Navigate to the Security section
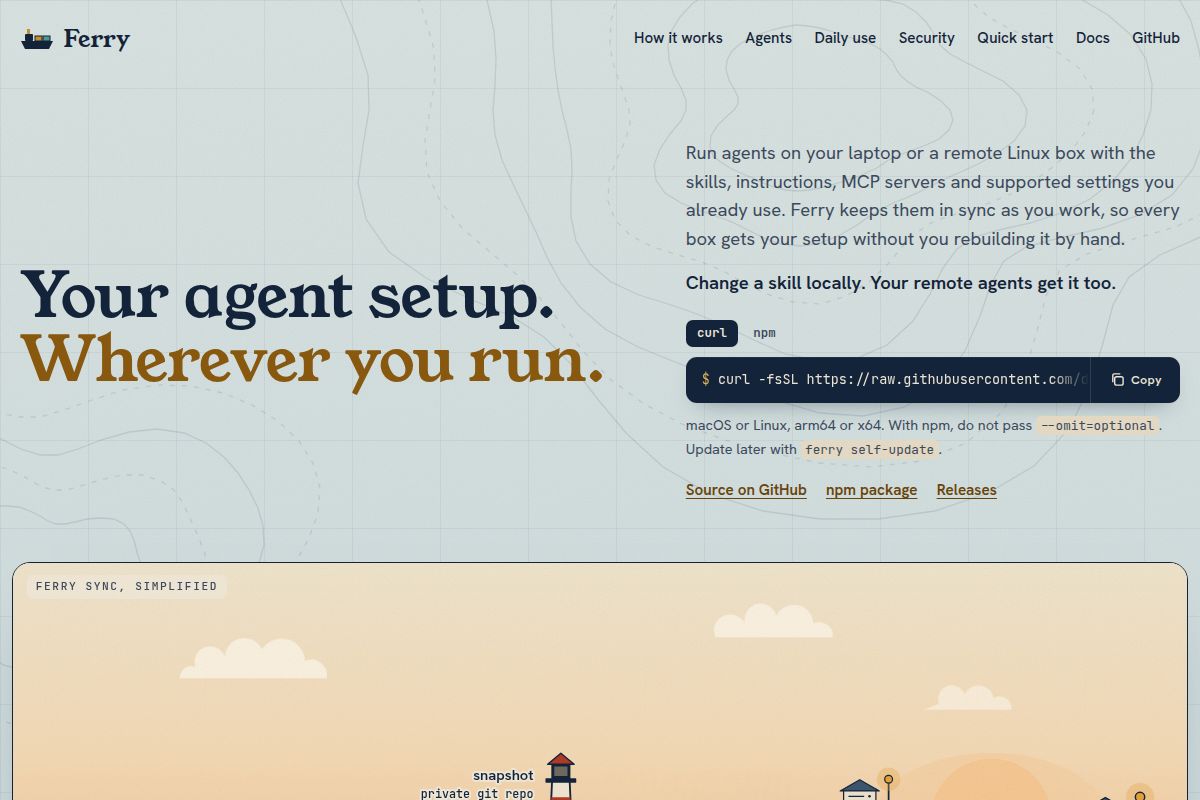Viewport: 1200px width, 800px height. coord(927,38)
